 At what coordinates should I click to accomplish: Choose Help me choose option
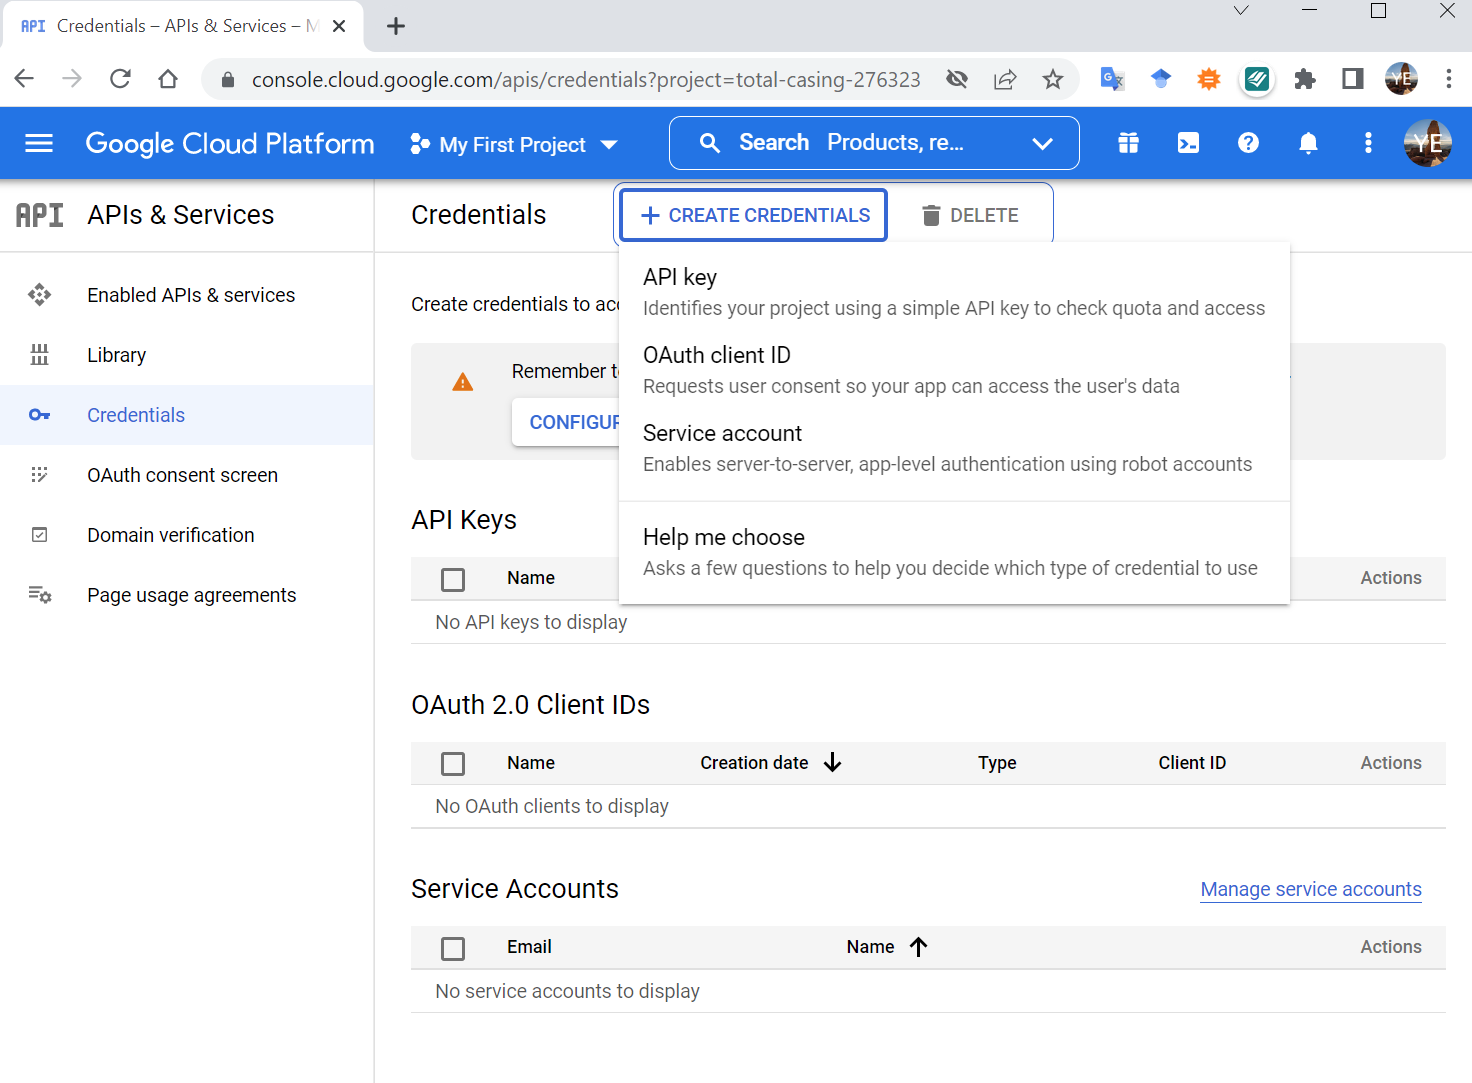(954, 552)
